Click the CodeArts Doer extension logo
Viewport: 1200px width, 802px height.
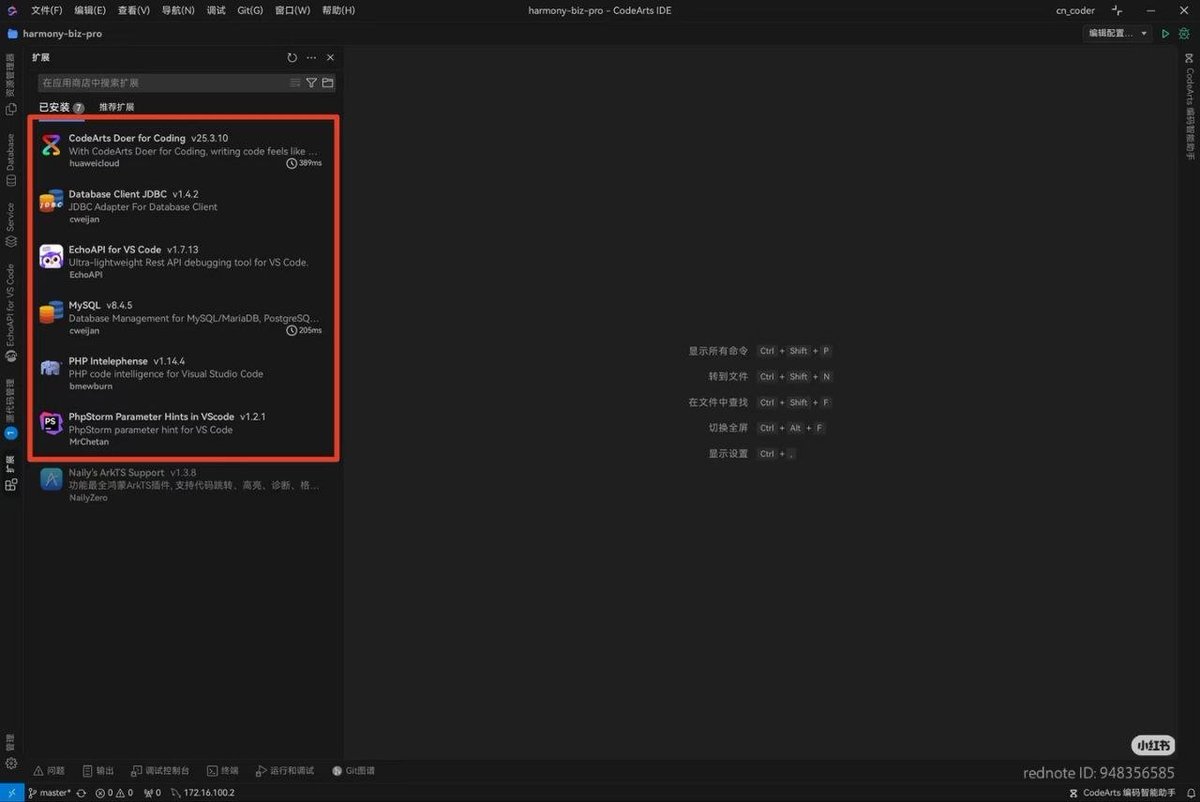click(x=51, y=146)
